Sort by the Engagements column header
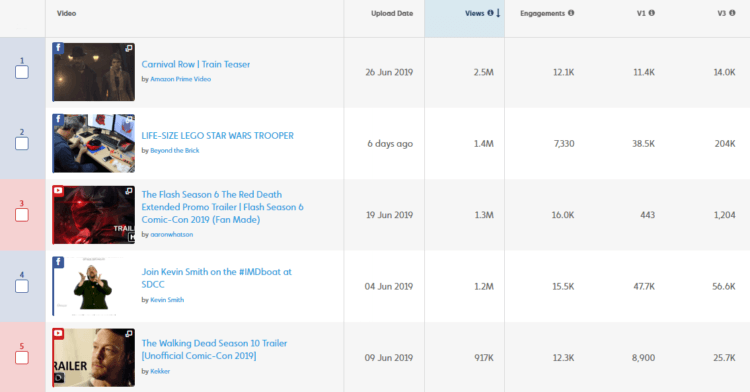 [542, 13]
